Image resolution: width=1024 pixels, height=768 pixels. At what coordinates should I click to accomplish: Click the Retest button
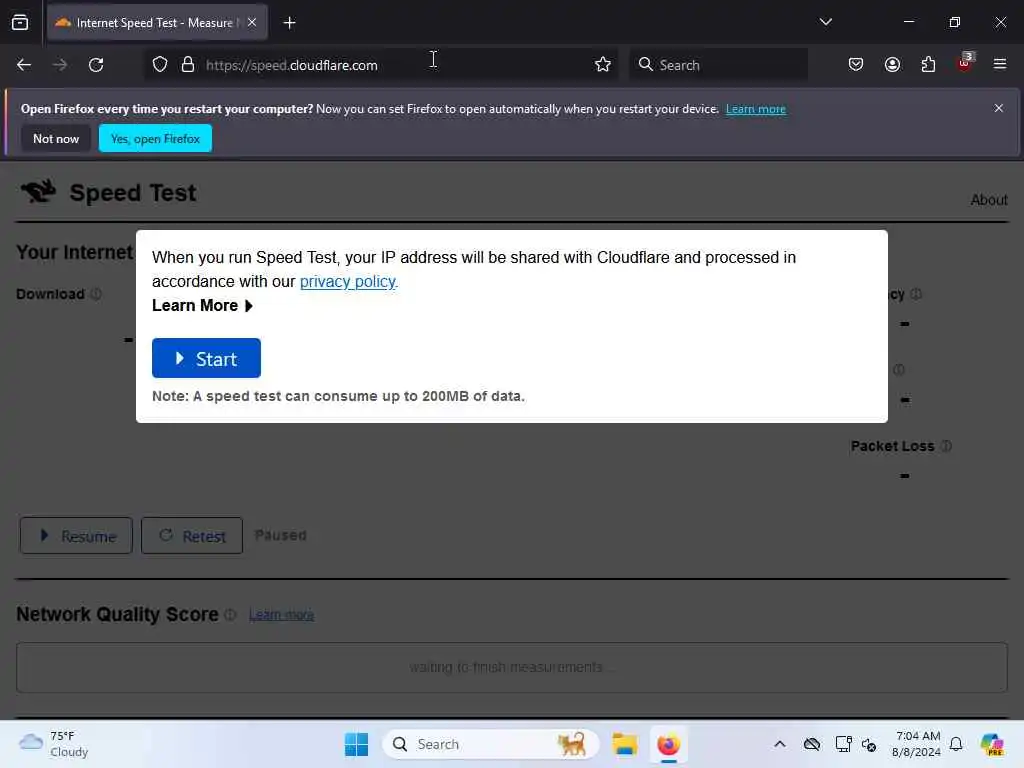[192, 536]
